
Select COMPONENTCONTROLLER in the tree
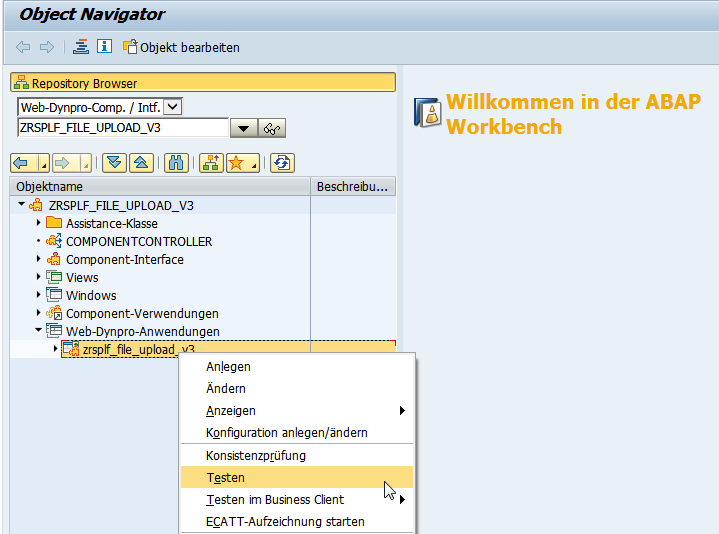[x=139, y=242]
